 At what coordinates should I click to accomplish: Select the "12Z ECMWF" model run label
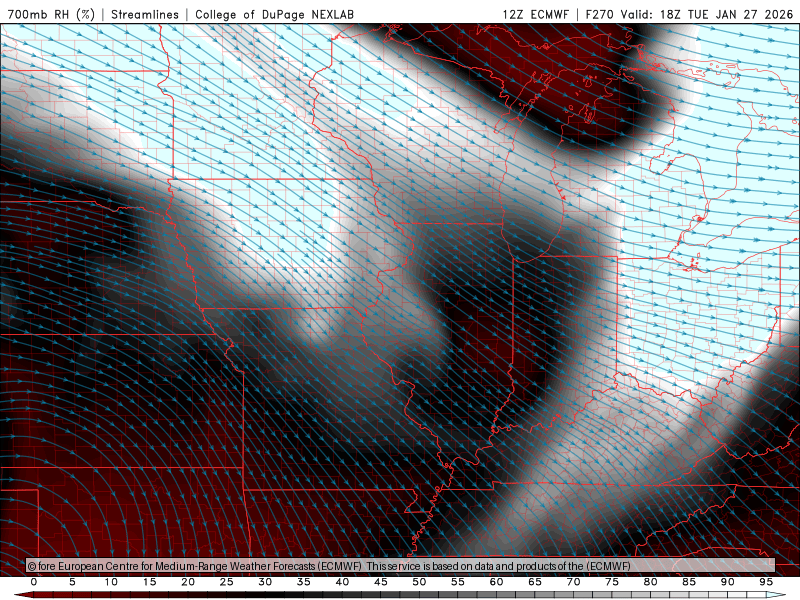click(x=535, y=14)
